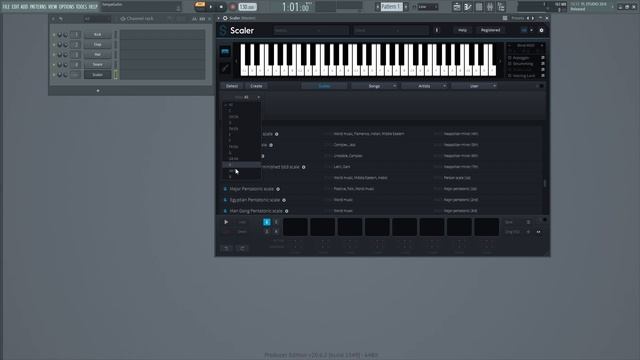Open the Songs dropdown
The width and height of the screenshot is (640, 360).
[374, 86]
